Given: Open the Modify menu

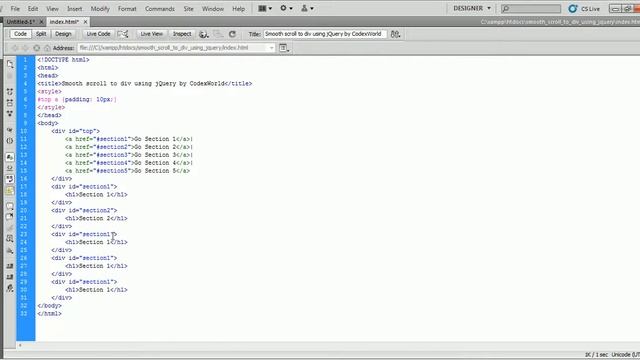Looking at the screenshot, I should 100,9.
